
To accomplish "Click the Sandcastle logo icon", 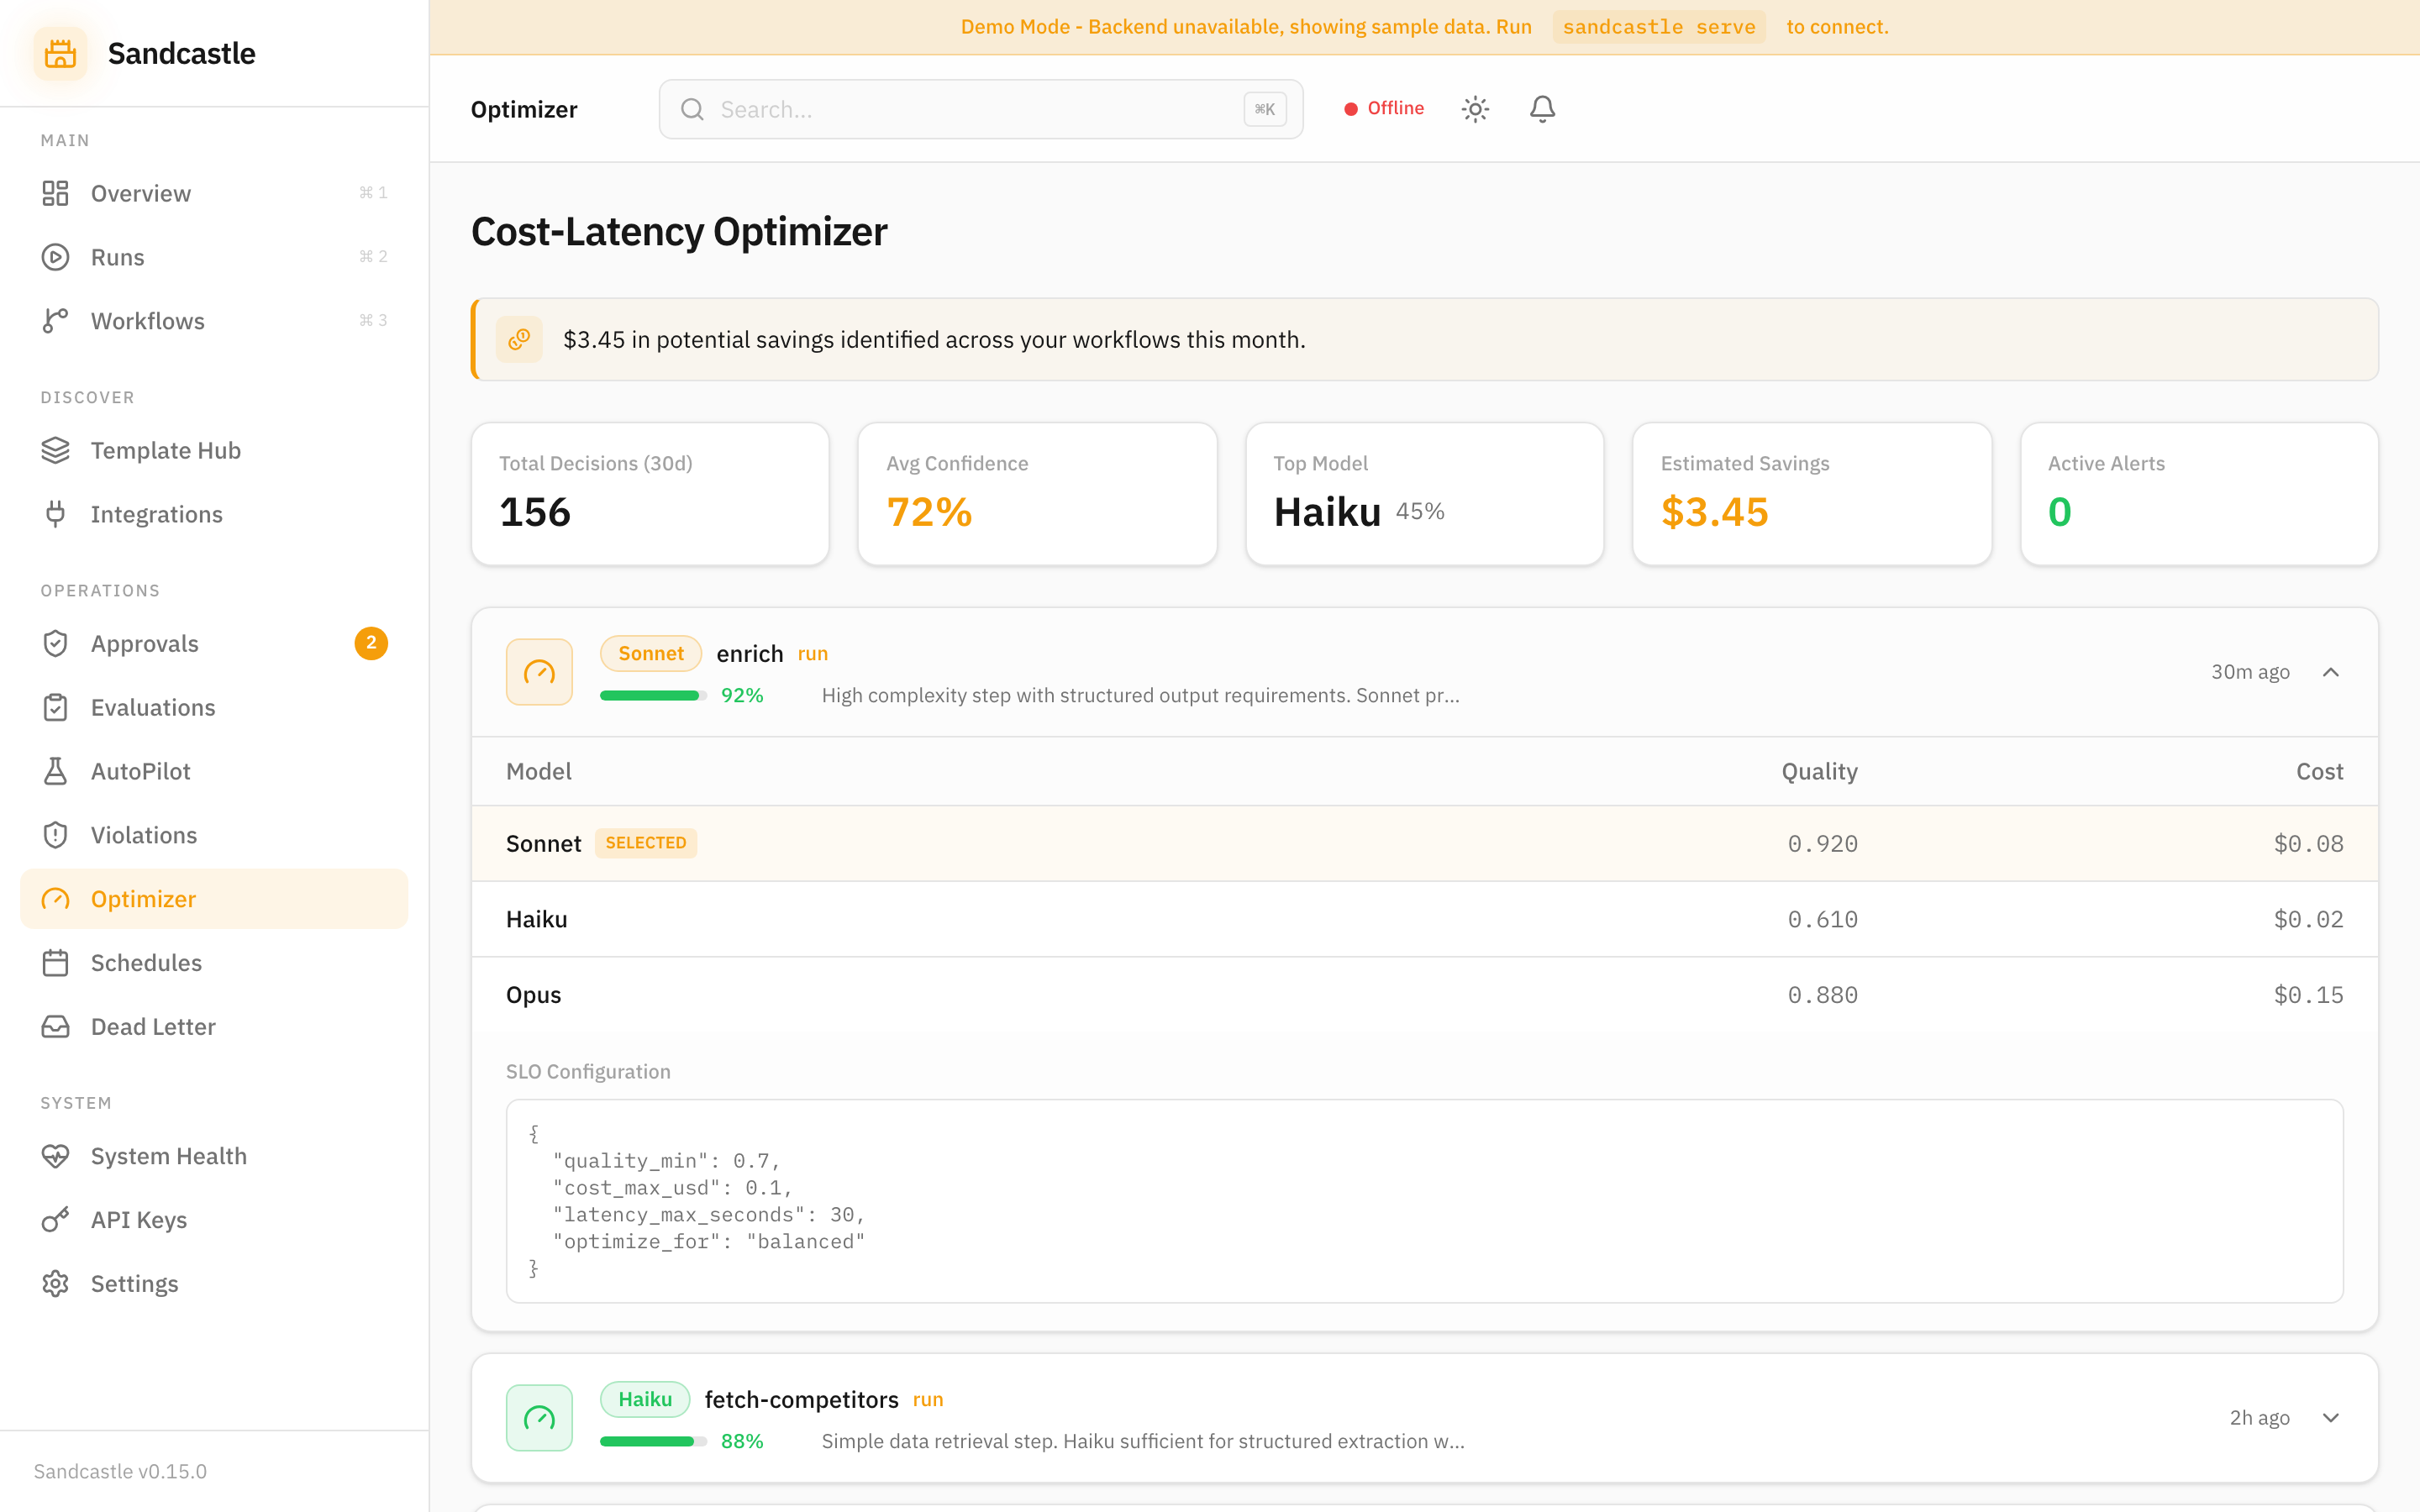I will 60,53.
